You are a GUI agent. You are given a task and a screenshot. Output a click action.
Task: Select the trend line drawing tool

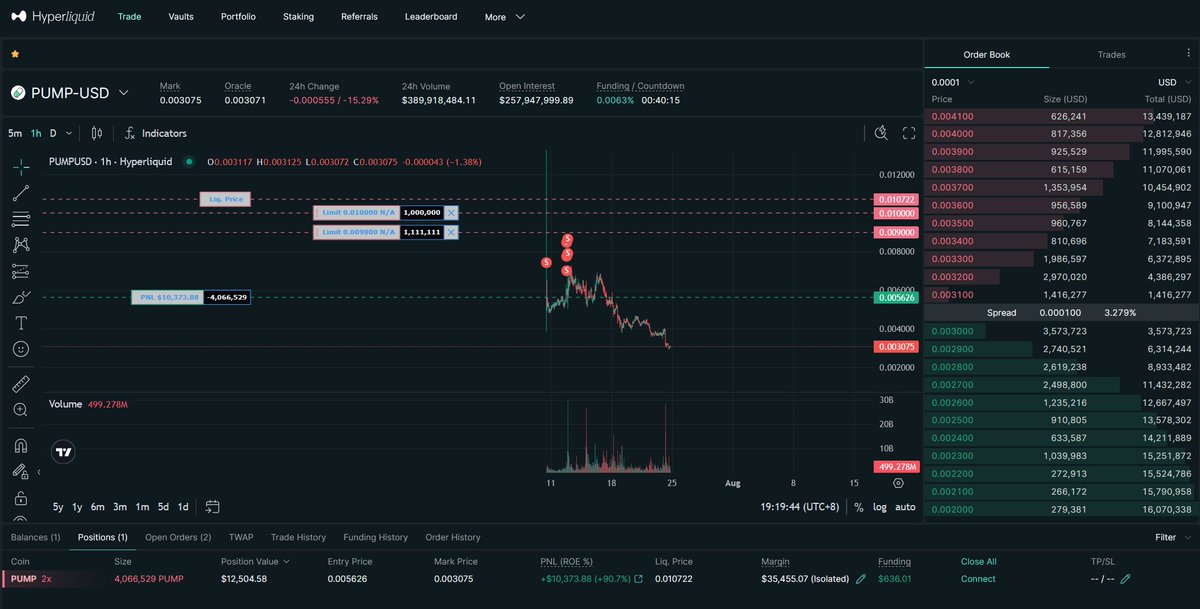21,193
